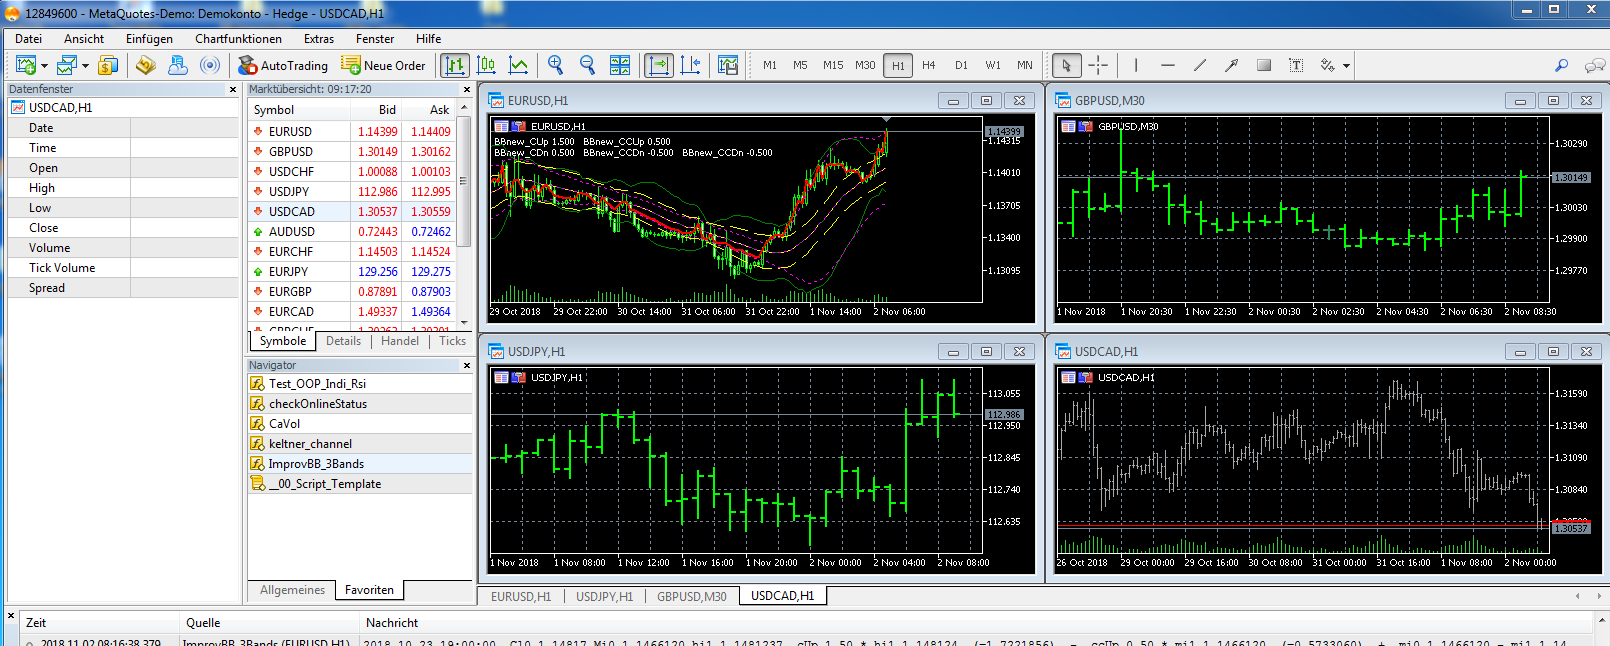Screen dimensions: 1610x646
Task: Select AUDUSD row in market watch
Action: coord(352,231)
